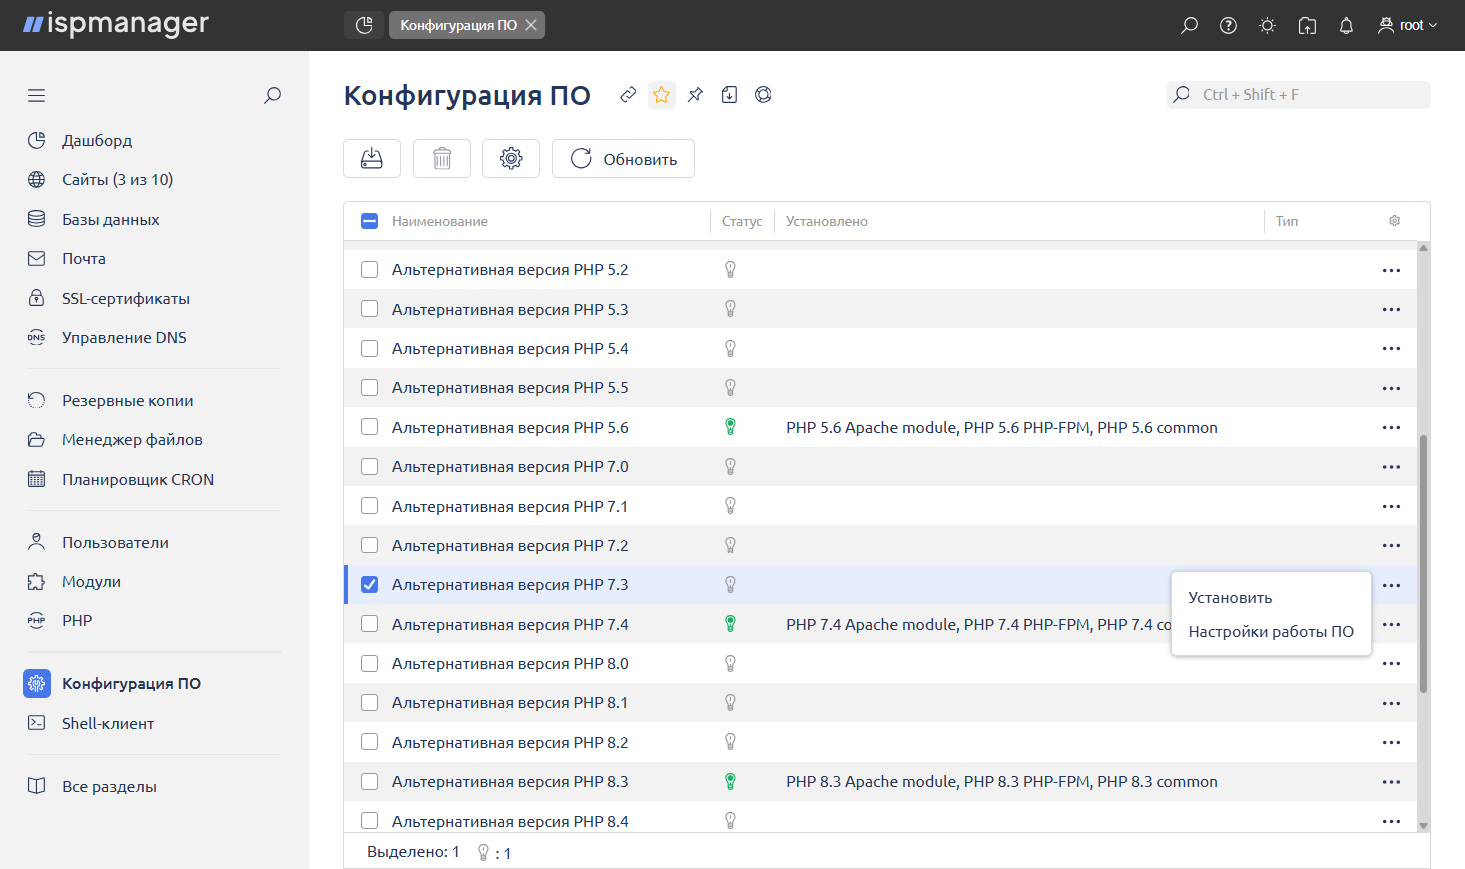The width and height of the screenshot is (1465, 869).
Task: Click the Ctrl + Shift + F search field
Action: pyautogui.click(x=1298, y=95)
